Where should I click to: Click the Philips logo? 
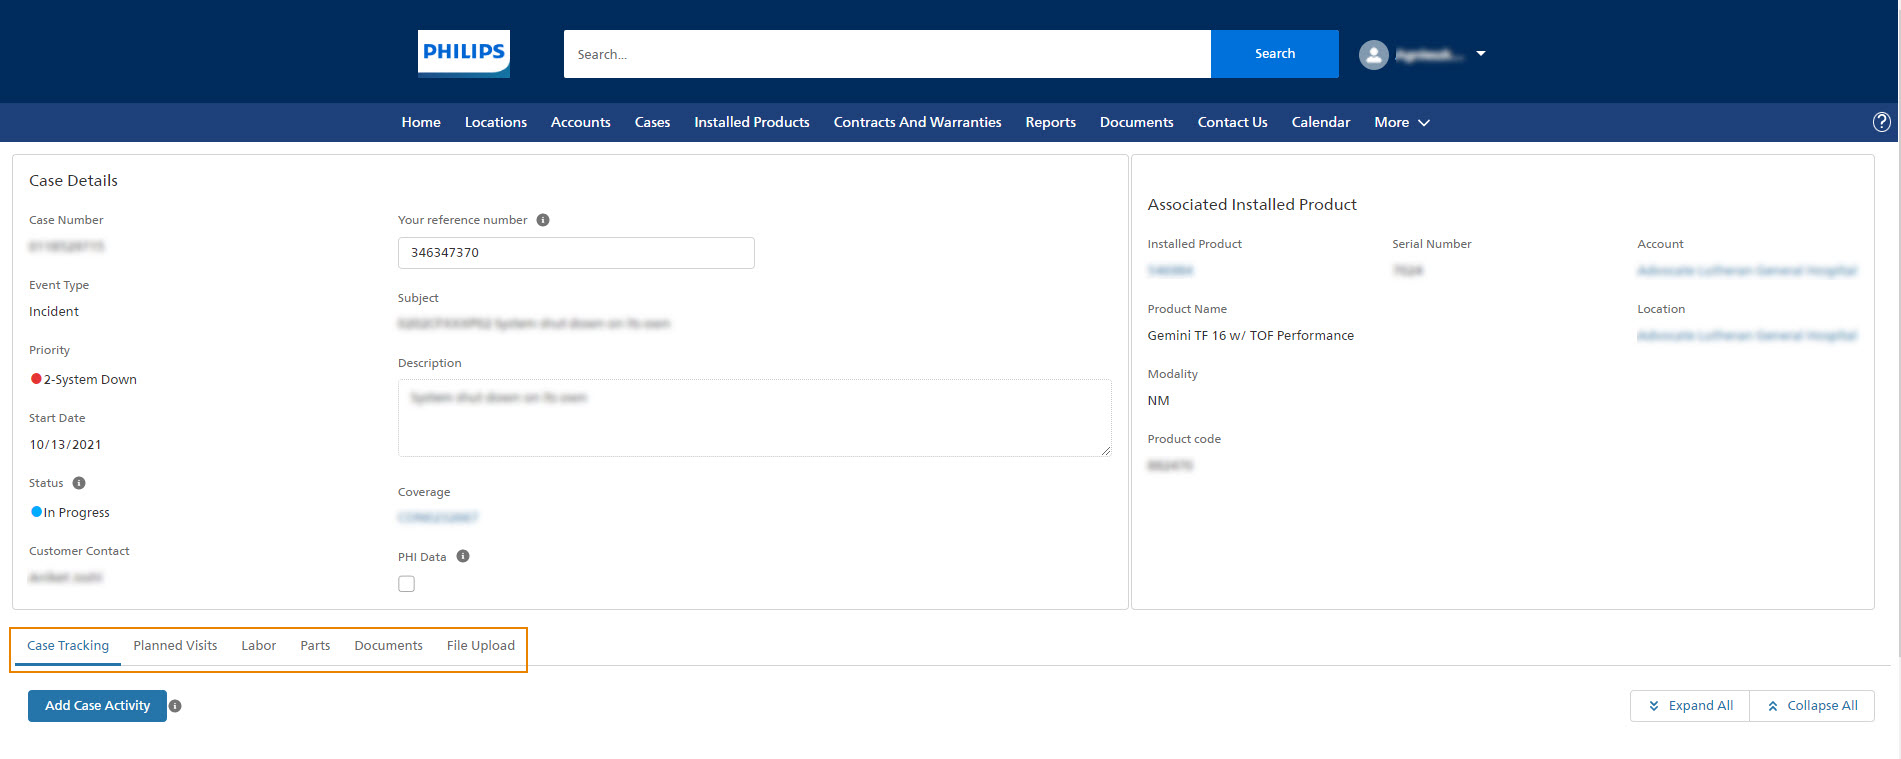tap(463, 53)
